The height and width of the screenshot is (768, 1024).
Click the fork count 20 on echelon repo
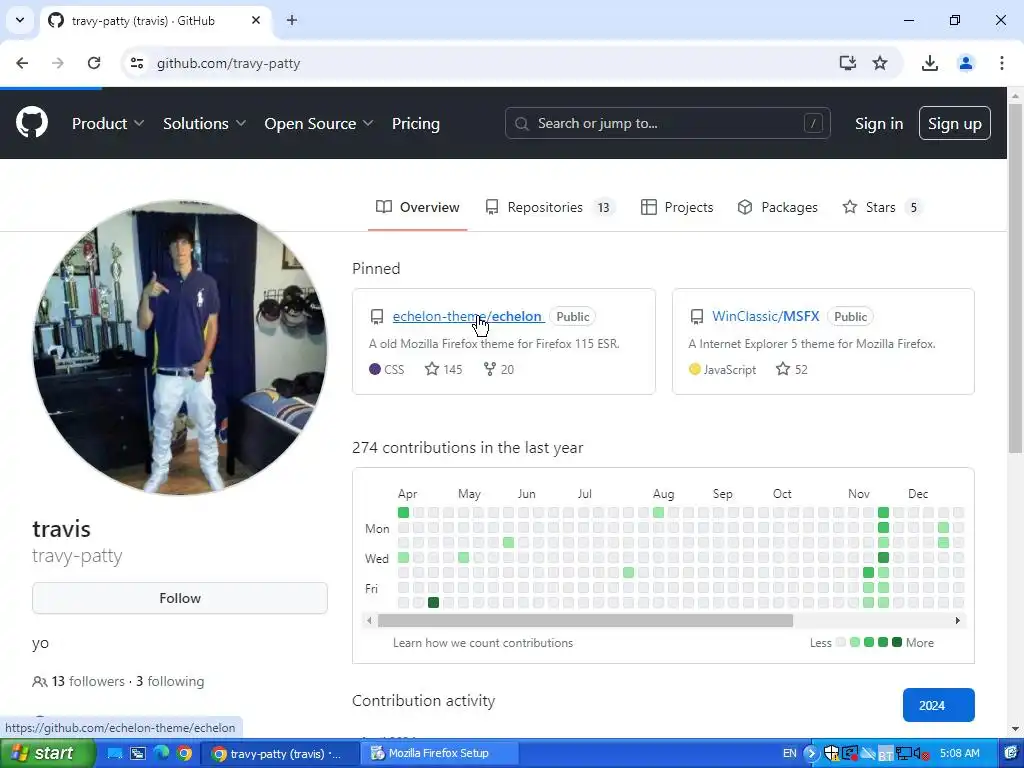[499, 370]
